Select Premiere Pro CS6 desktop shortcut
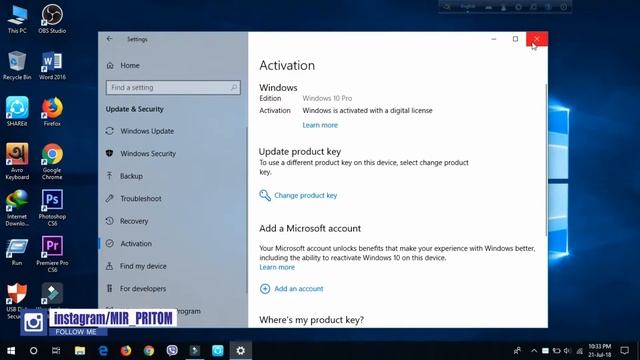Viewport: 640px width, 360px height. pos(52,254)
